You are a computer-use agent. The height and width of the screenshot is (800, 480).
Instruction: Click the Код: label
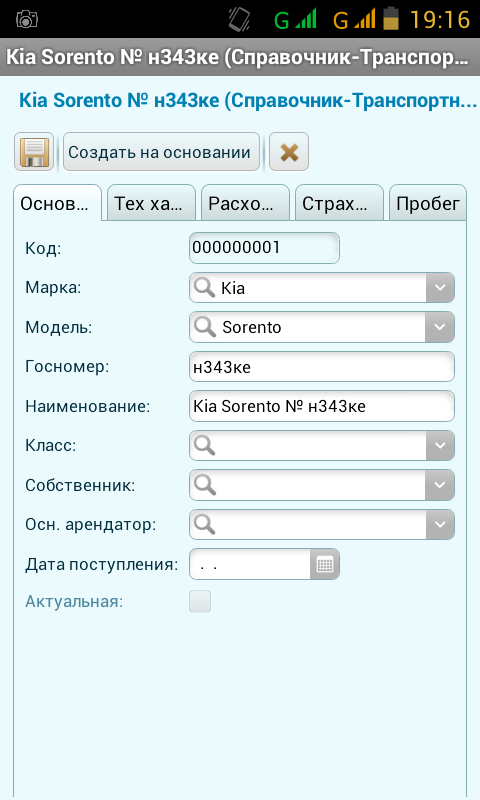tap(43, 248)
